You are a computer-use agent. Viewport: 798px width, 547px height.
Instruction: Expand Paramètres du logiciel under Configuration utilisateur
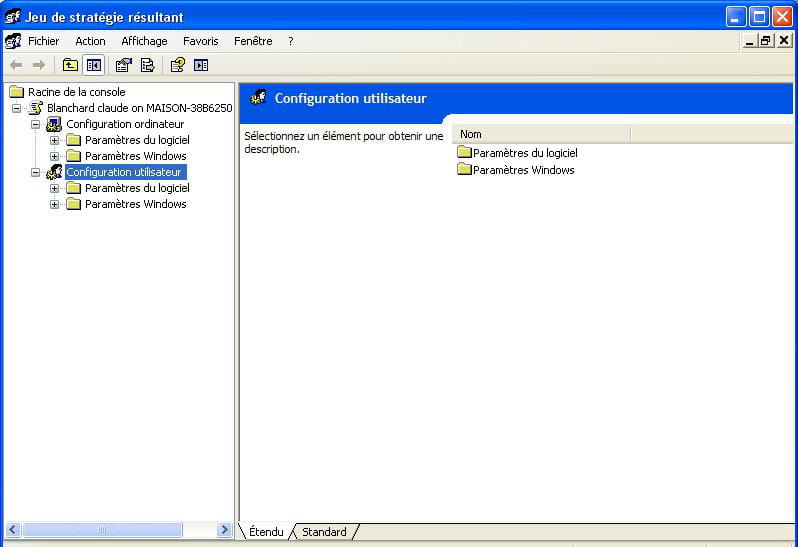(x=54, y=188)
